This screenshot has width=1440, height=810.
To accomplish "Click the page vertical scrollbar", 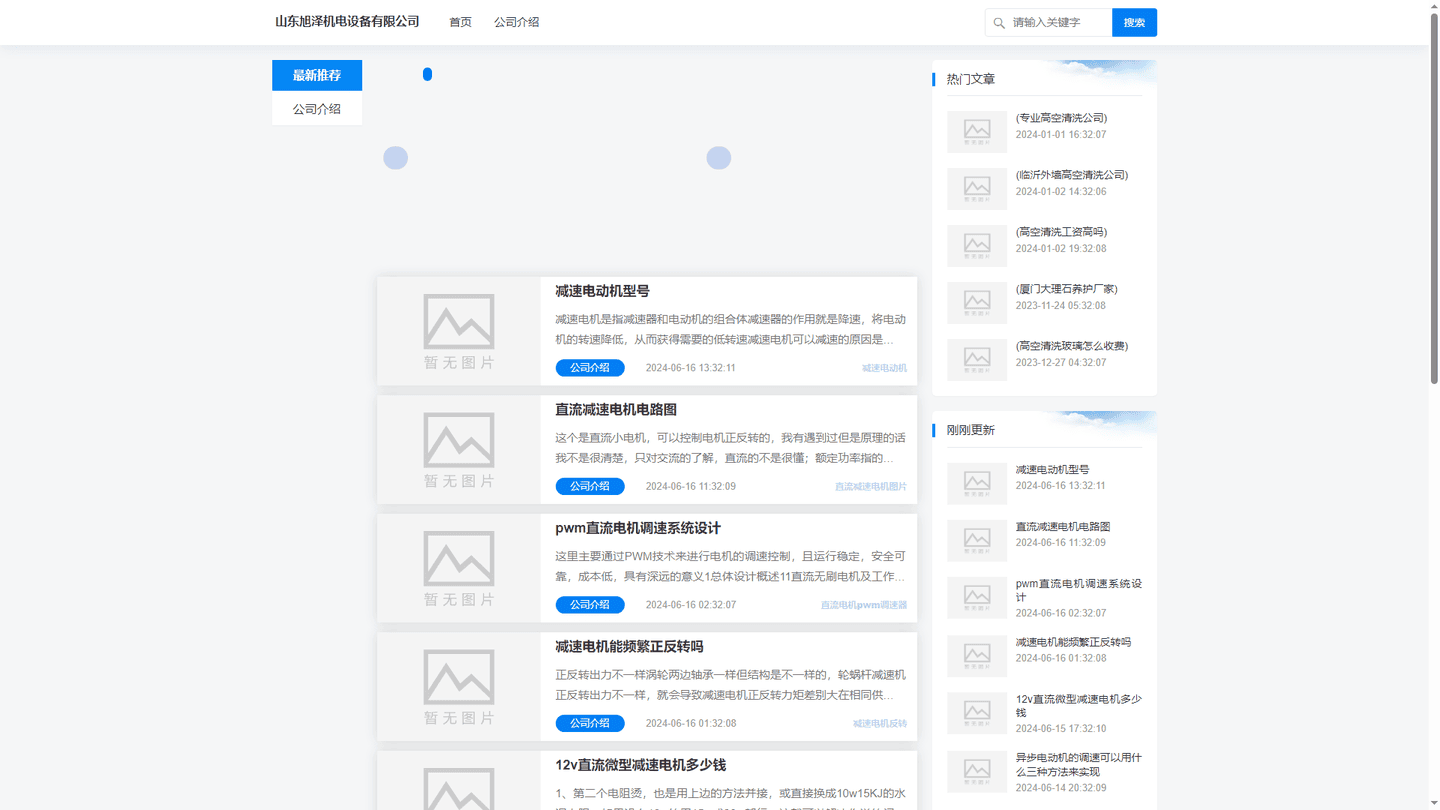I will coord(1434,200).
